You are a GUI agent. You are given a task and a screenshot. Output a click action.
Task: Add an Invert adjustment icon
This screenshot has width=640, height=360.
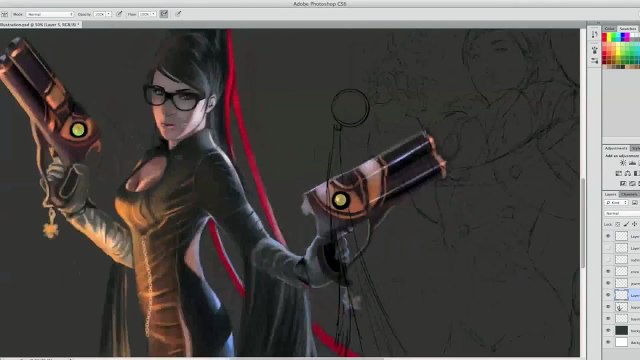(x=623, y=184)
